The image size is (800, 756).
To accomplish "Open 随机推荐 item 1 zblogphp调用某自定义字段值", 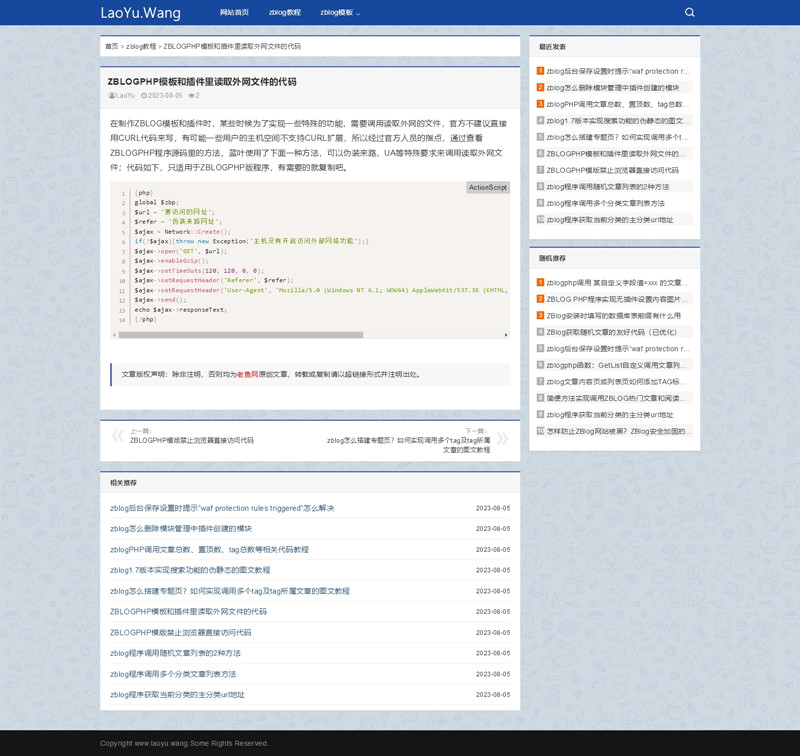I will tap(617, 283).
